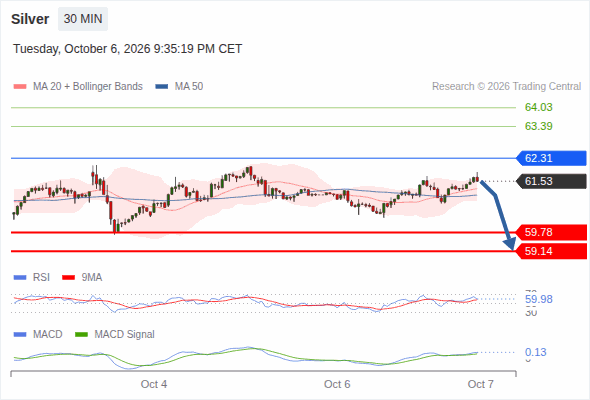Screen dimensions: 590x400
Task: Click the '9MA' legend label
Action: [x=92, y=277]
